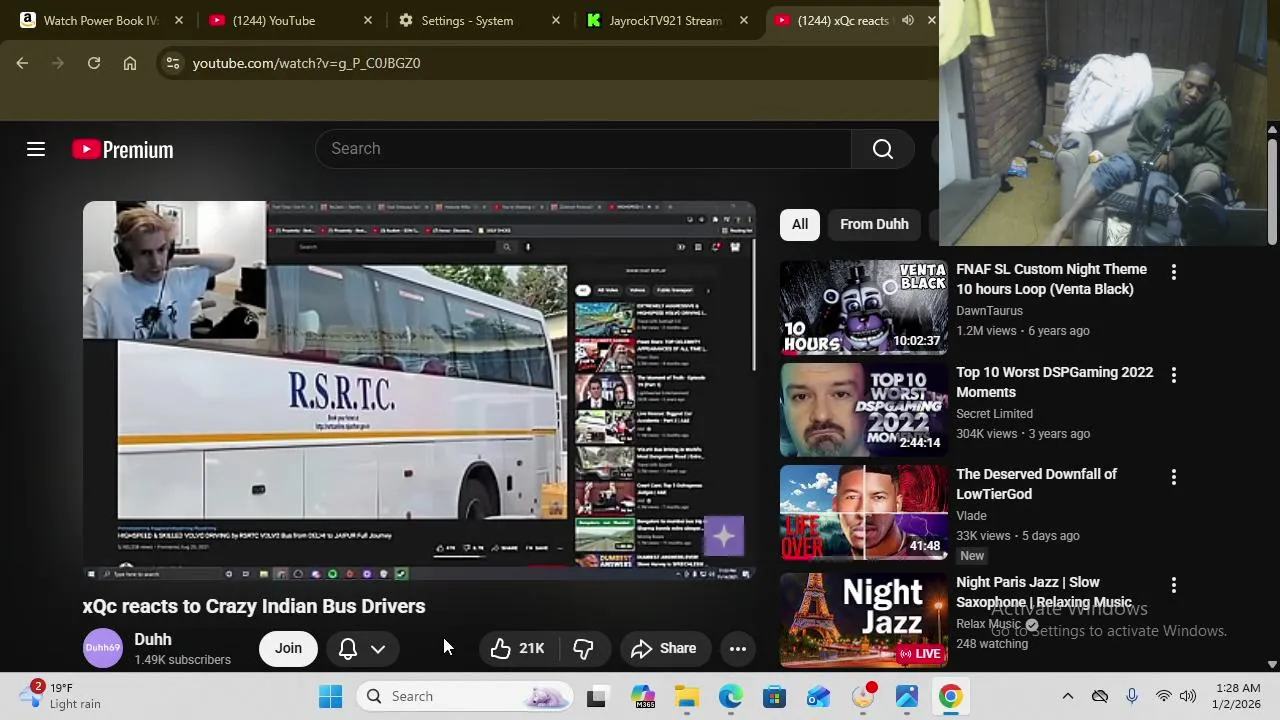This screenshot has width=1280, height=720.
Task: Open Task View on the taskbar
Action: coord(596,696)
